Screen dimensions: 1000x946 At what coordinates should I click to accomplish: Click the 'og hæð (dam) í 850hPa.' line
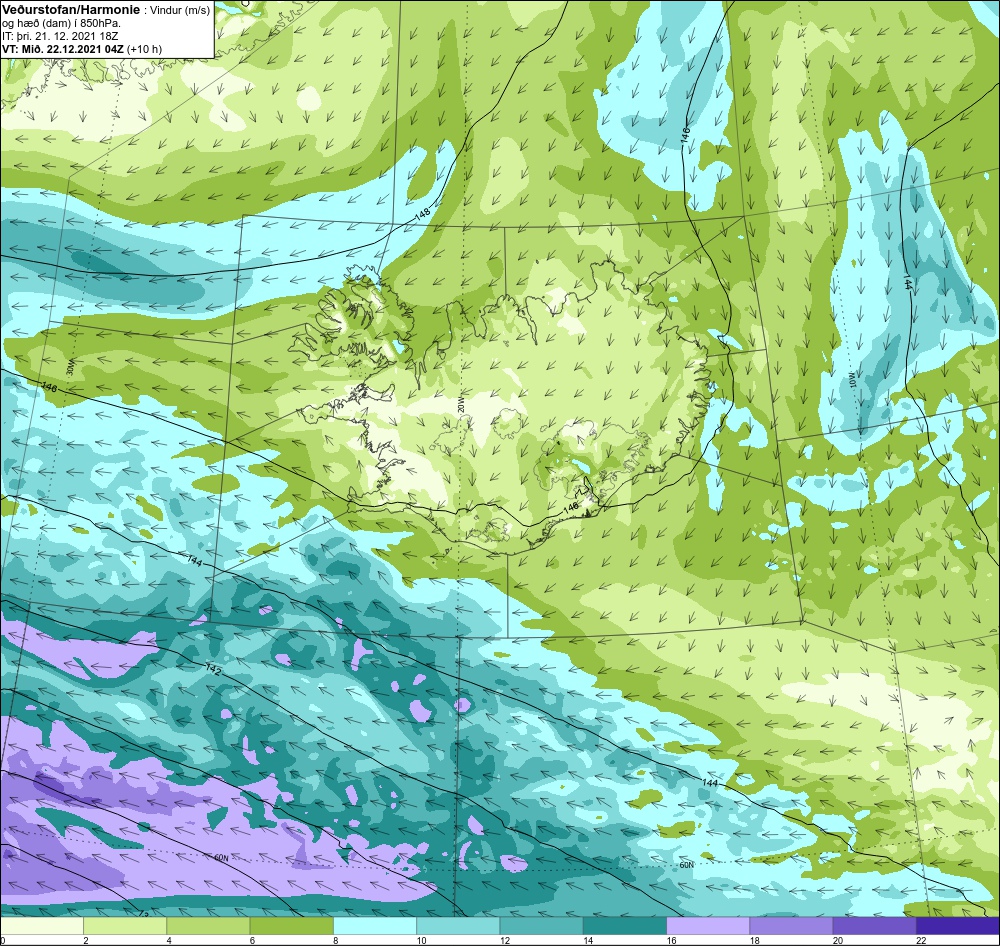[x=62, y=24]
